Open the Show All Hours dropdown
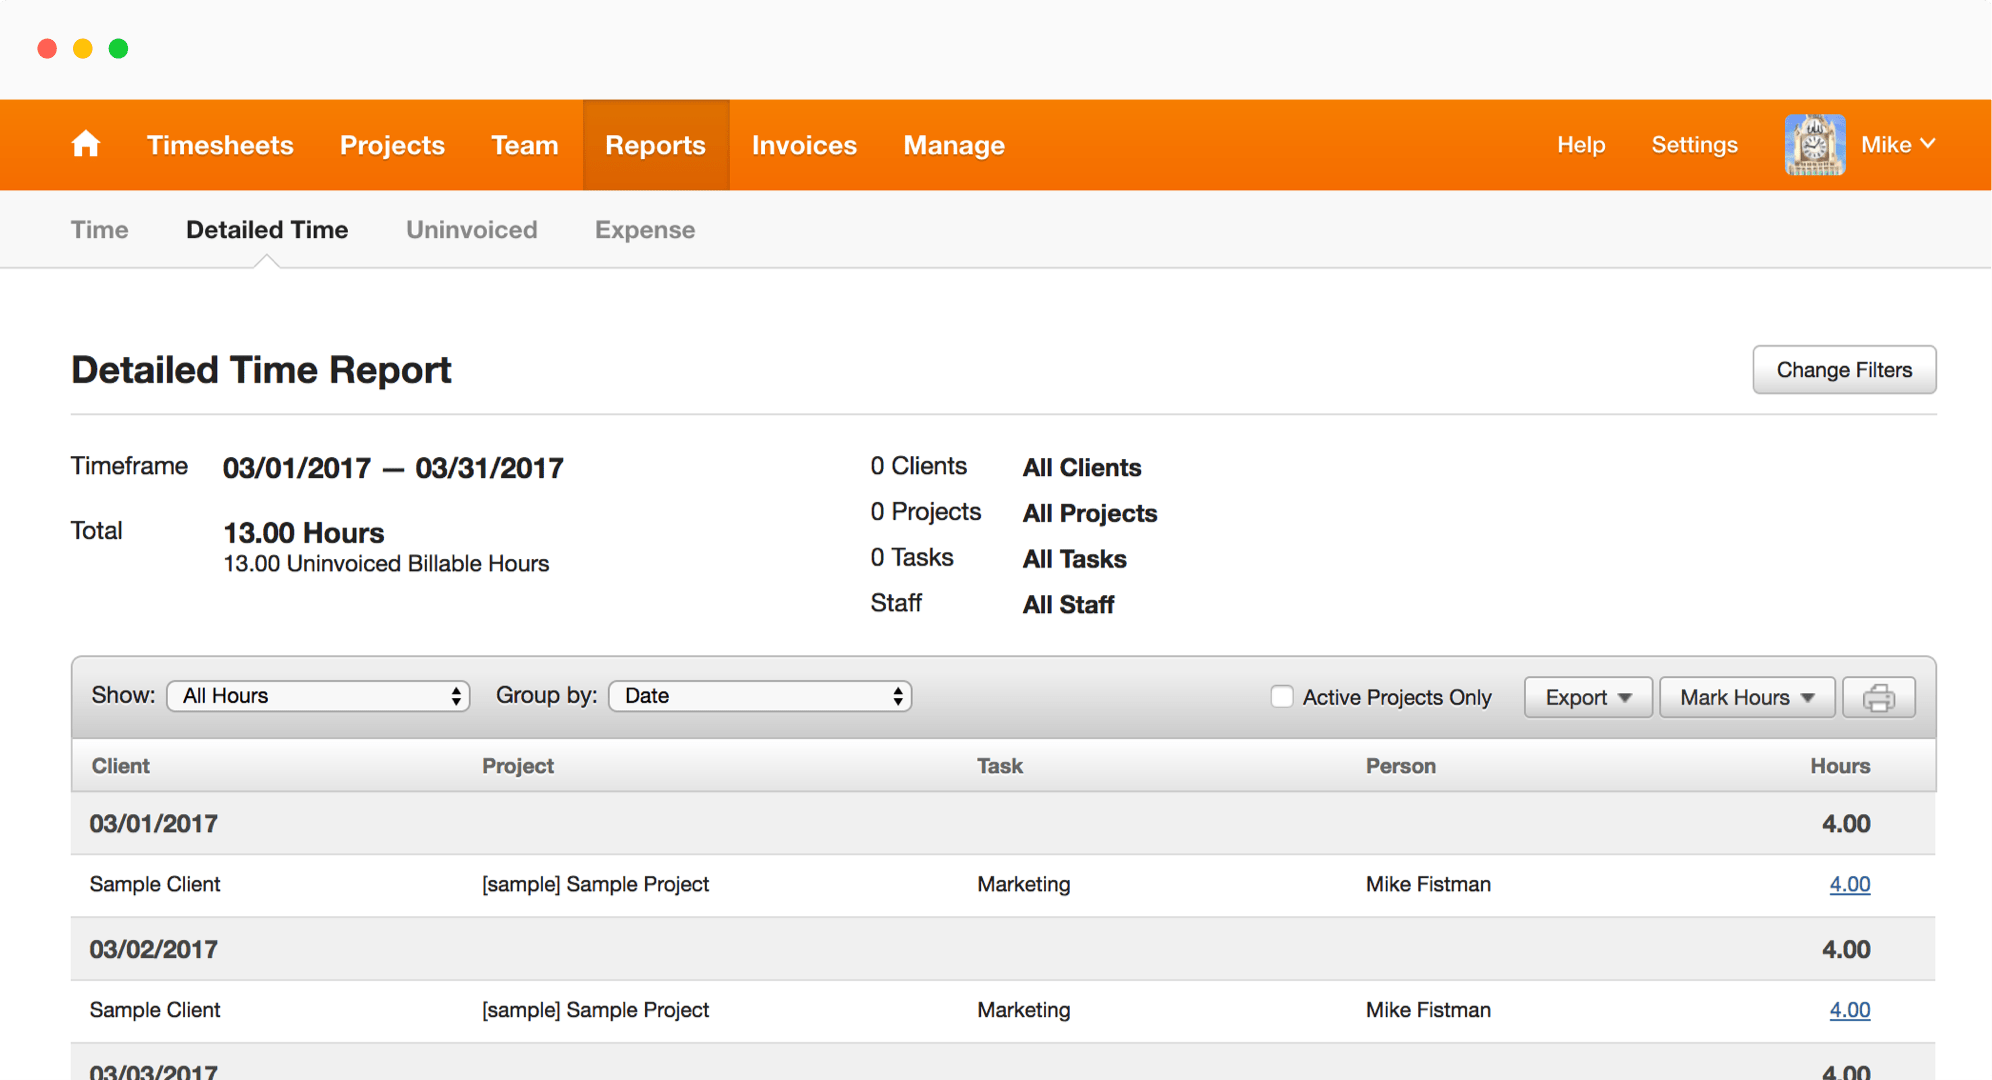 click(x=318, y=696)
